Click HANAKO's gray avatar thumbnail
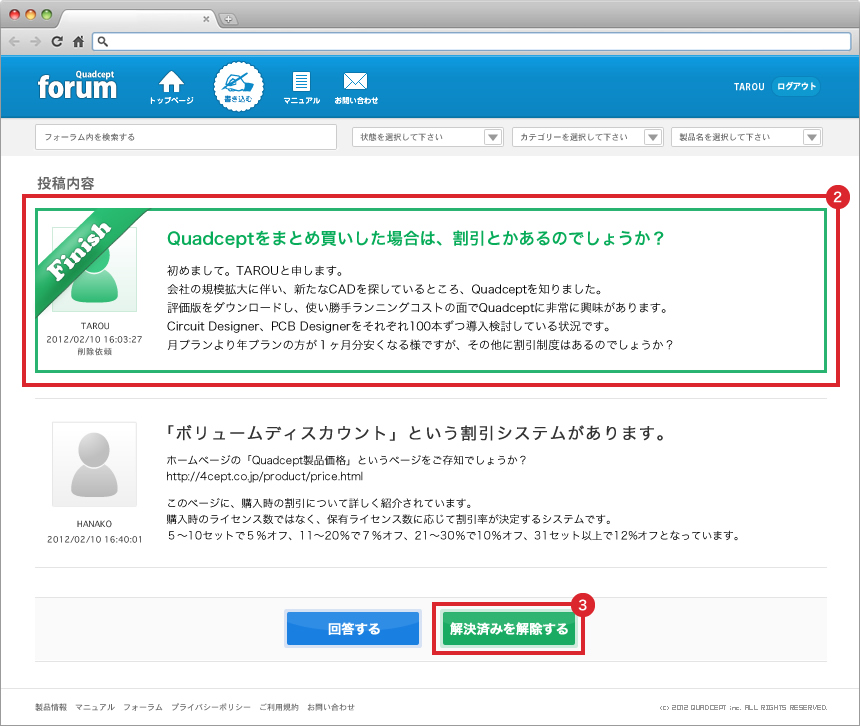Image resolution: width=860 pixels, height=726 pixels. click(94, 464)
